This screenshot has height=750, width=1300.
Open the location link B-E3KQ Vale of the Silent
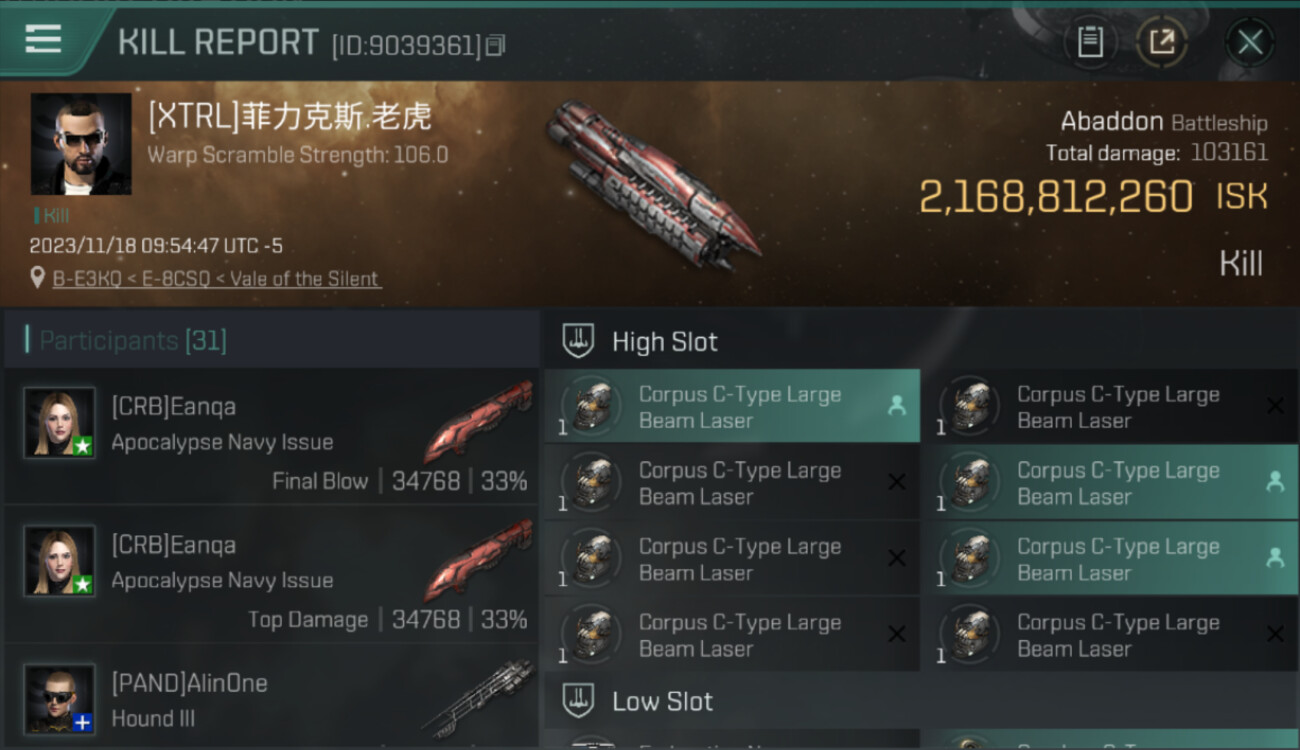click(x=217, y=279)
